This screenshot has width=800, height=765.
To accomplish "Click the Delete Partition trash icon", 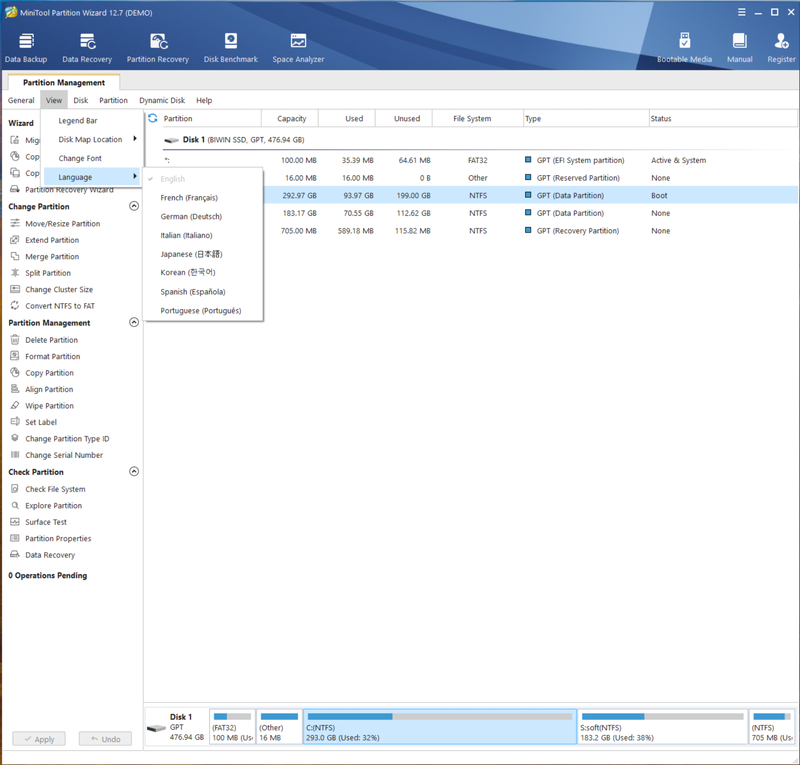I will click(x=15, y=340).
